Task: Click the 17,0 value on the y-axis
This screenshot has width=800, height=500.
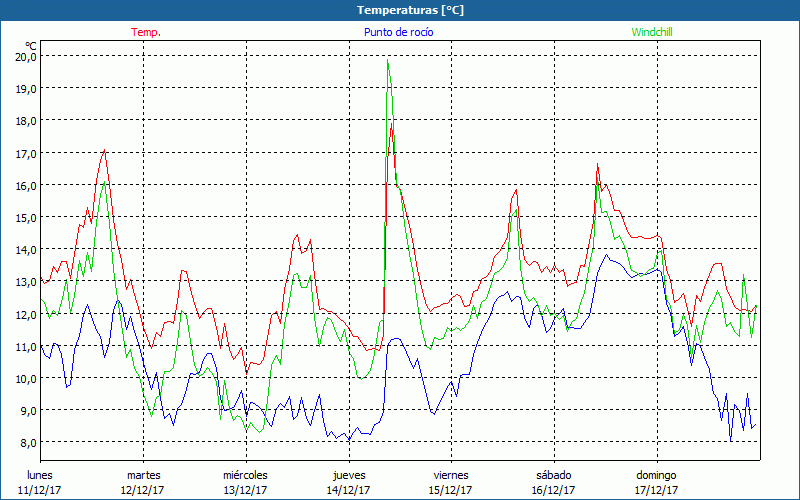Action: pos(26,153)
